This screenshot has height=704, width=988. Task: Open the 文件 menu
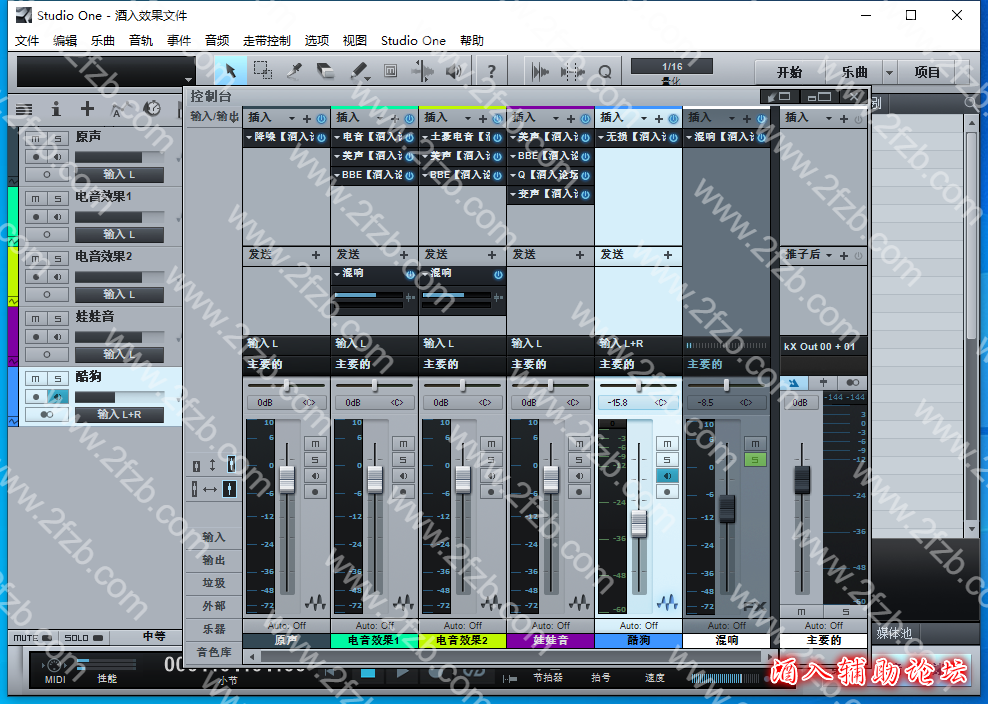coord(26,40)
